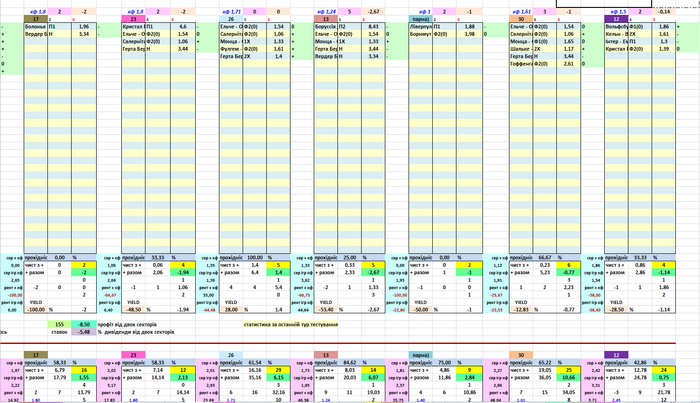Click the YIELD value -53,40
Screen dimensions: 700x403
(326, 309)
